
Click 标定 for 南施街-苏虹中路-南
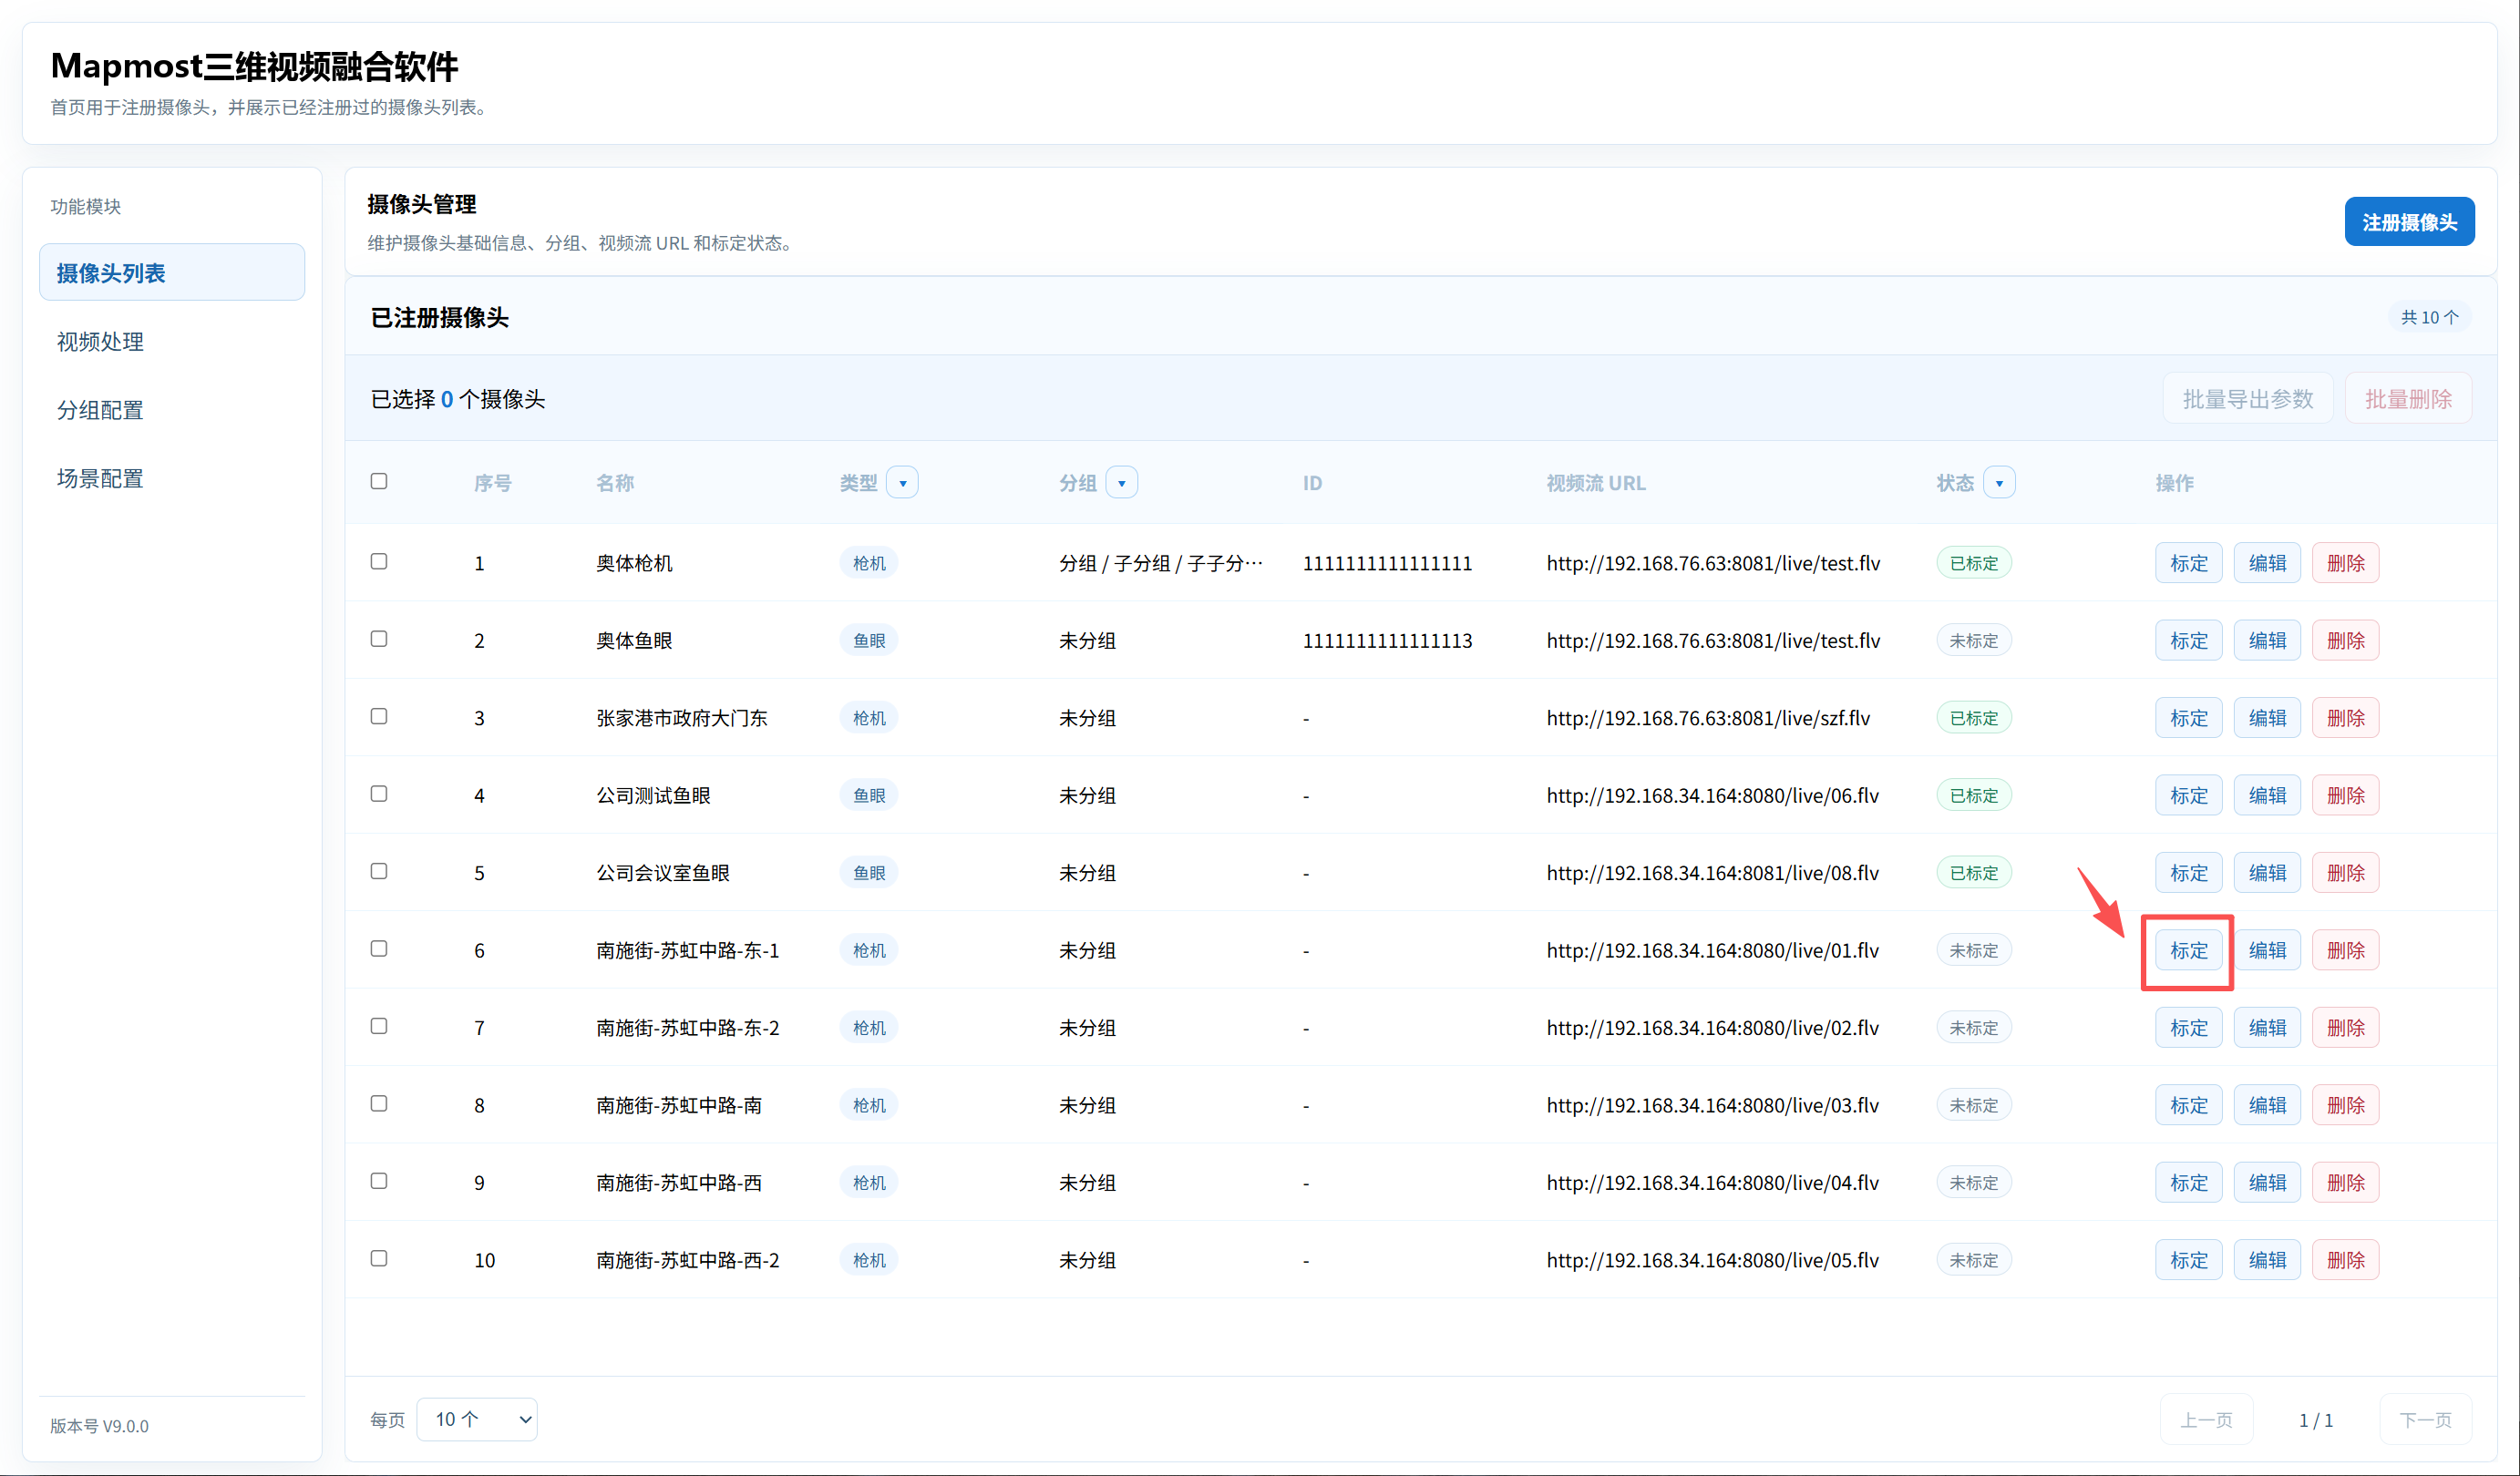[2188, 1105]
